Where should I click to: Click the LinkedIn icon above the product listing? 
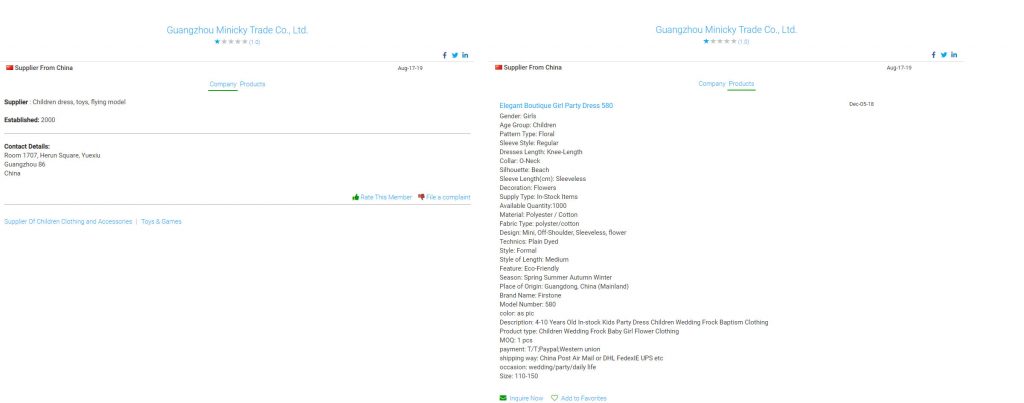(954, 55)
